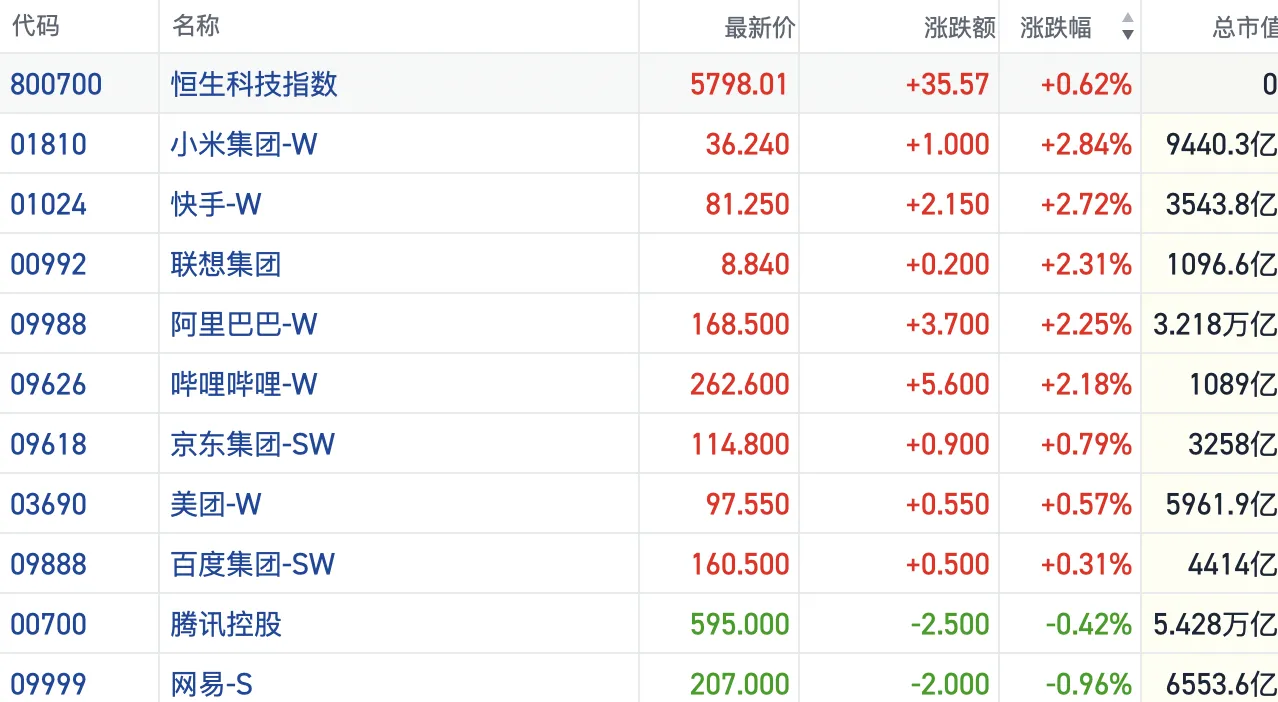Open the 美团-W stock page
This screenshot has height=702, width=1278.
point(215,504)
